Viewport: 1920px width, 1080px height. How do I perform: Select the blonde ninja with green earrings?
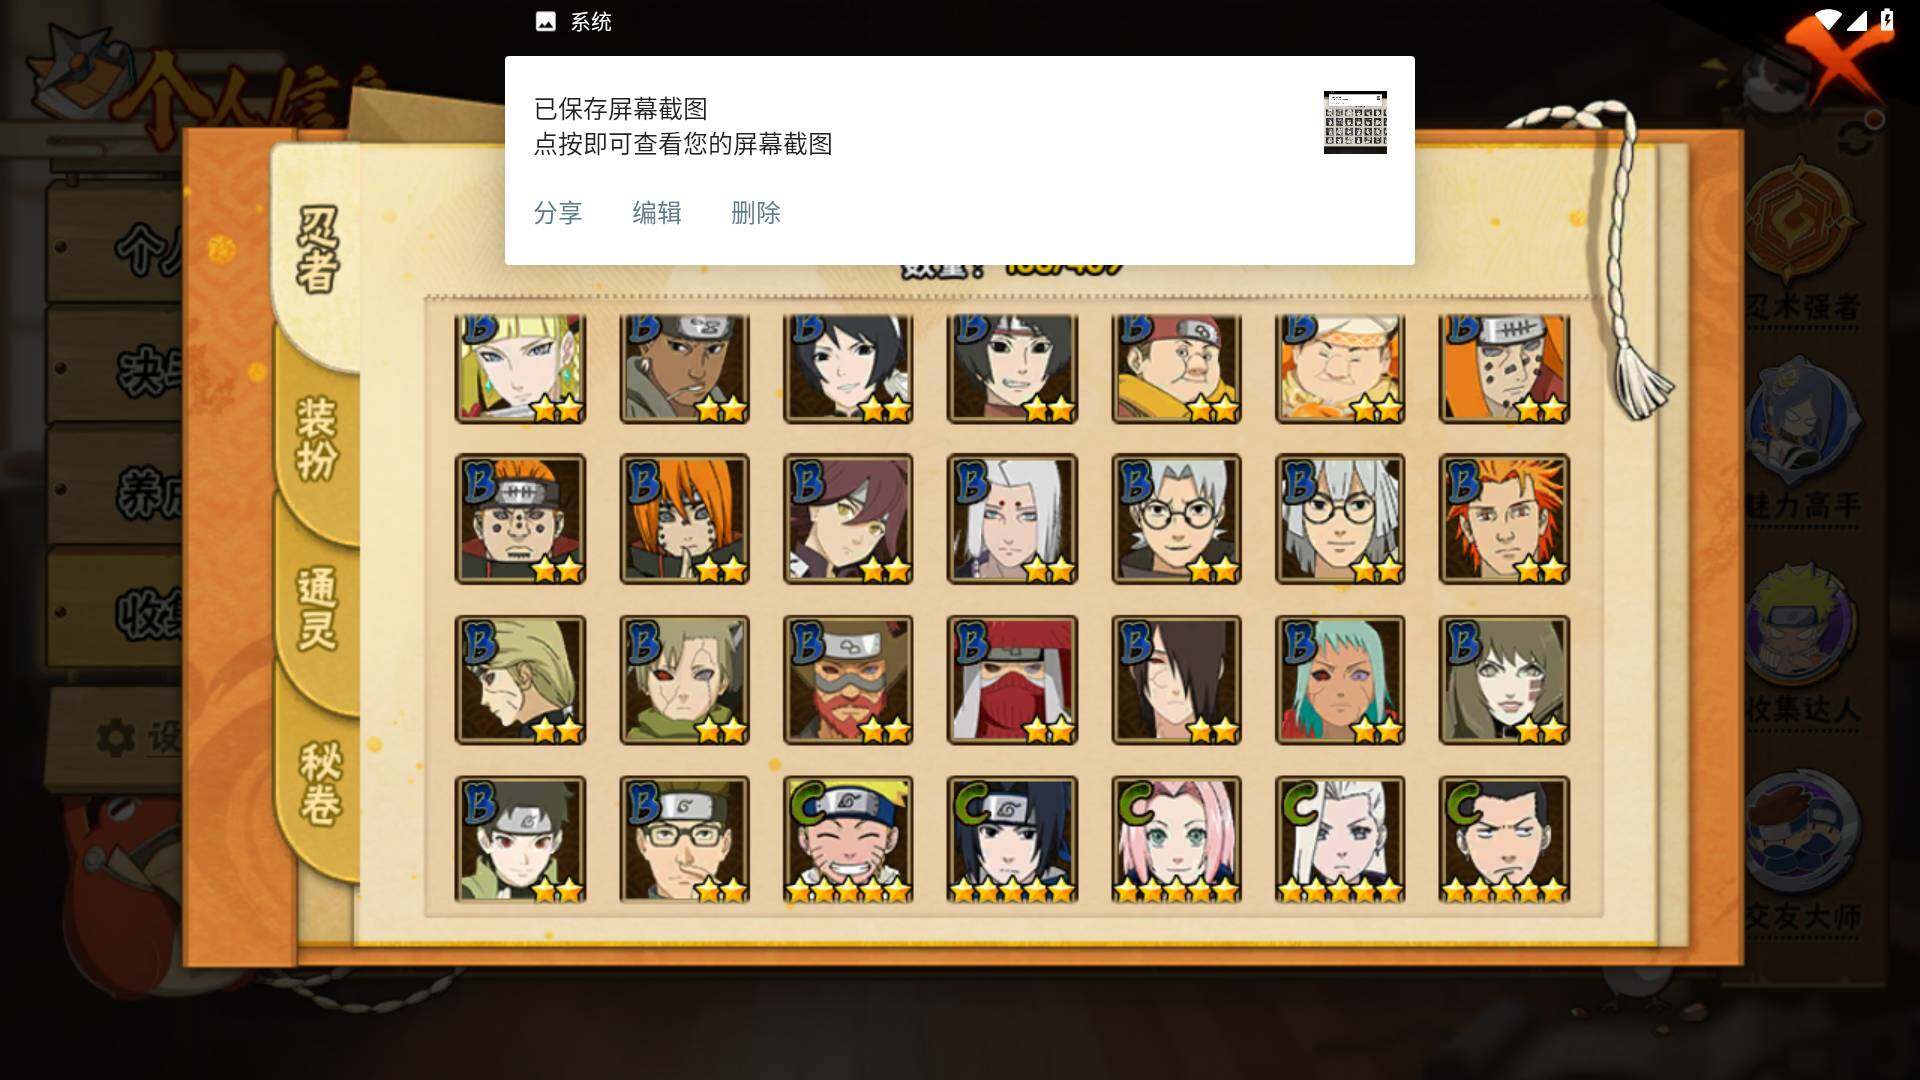pyautogui.click(x=520, y=368)
